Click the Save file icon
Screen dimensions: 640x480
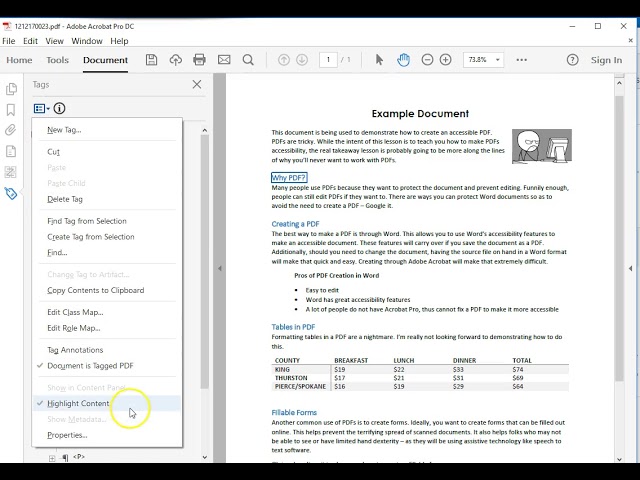(152, 60)
